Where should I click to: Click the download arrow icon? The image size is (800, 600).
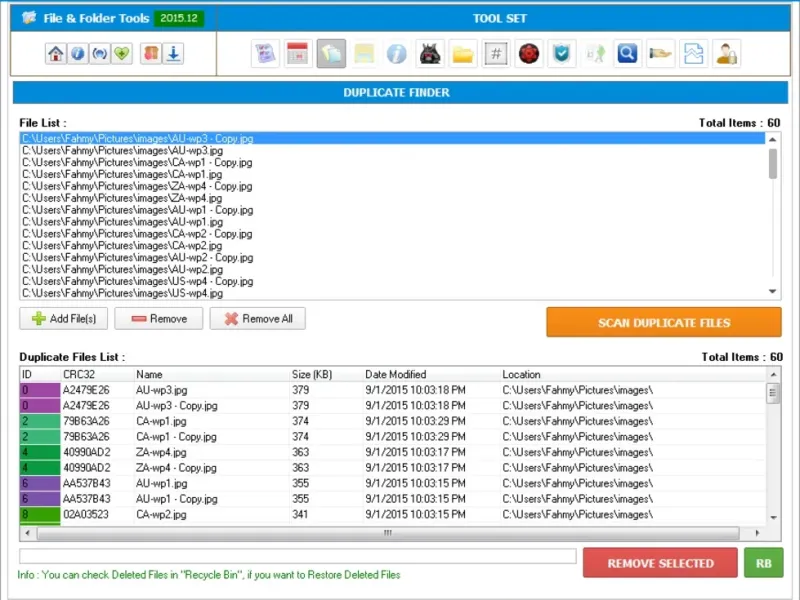tap(173, 54)
